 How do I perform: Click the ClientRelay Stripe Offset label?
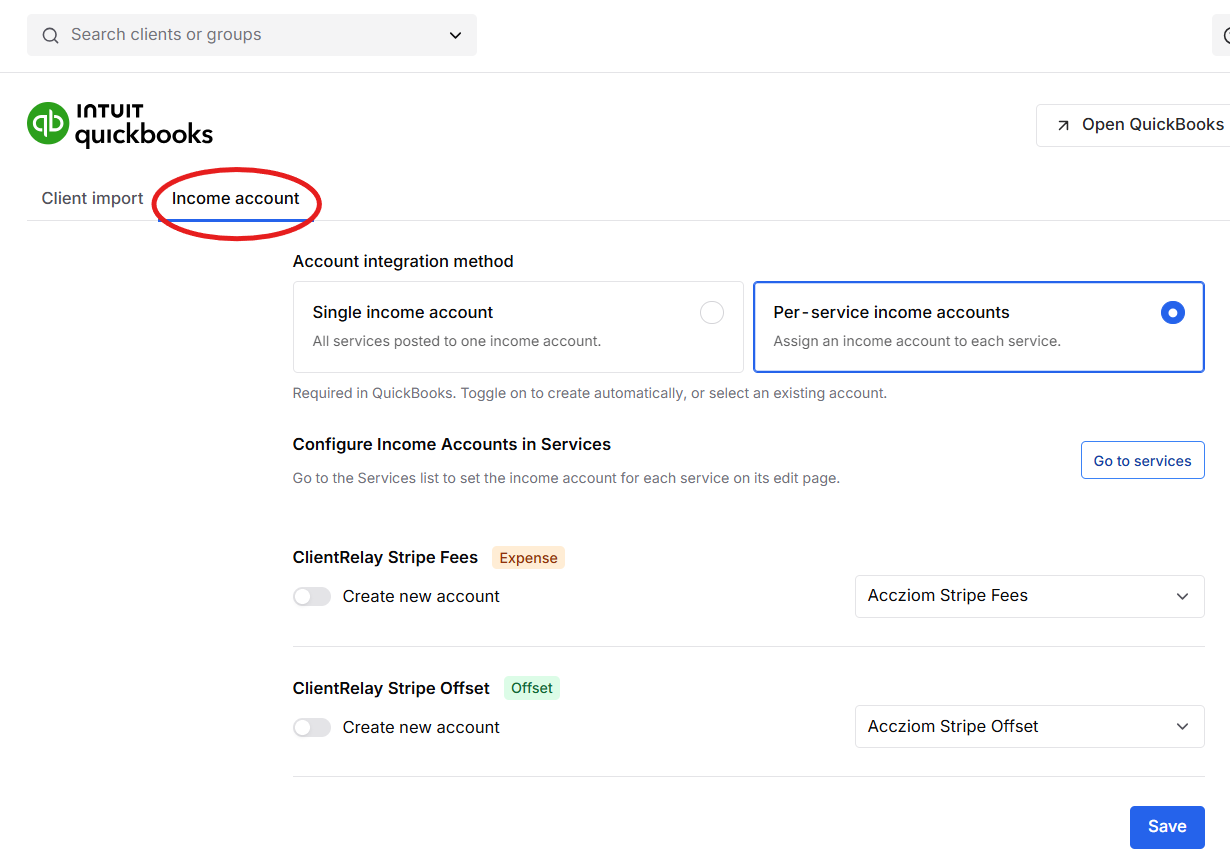(x=391, y=688)
